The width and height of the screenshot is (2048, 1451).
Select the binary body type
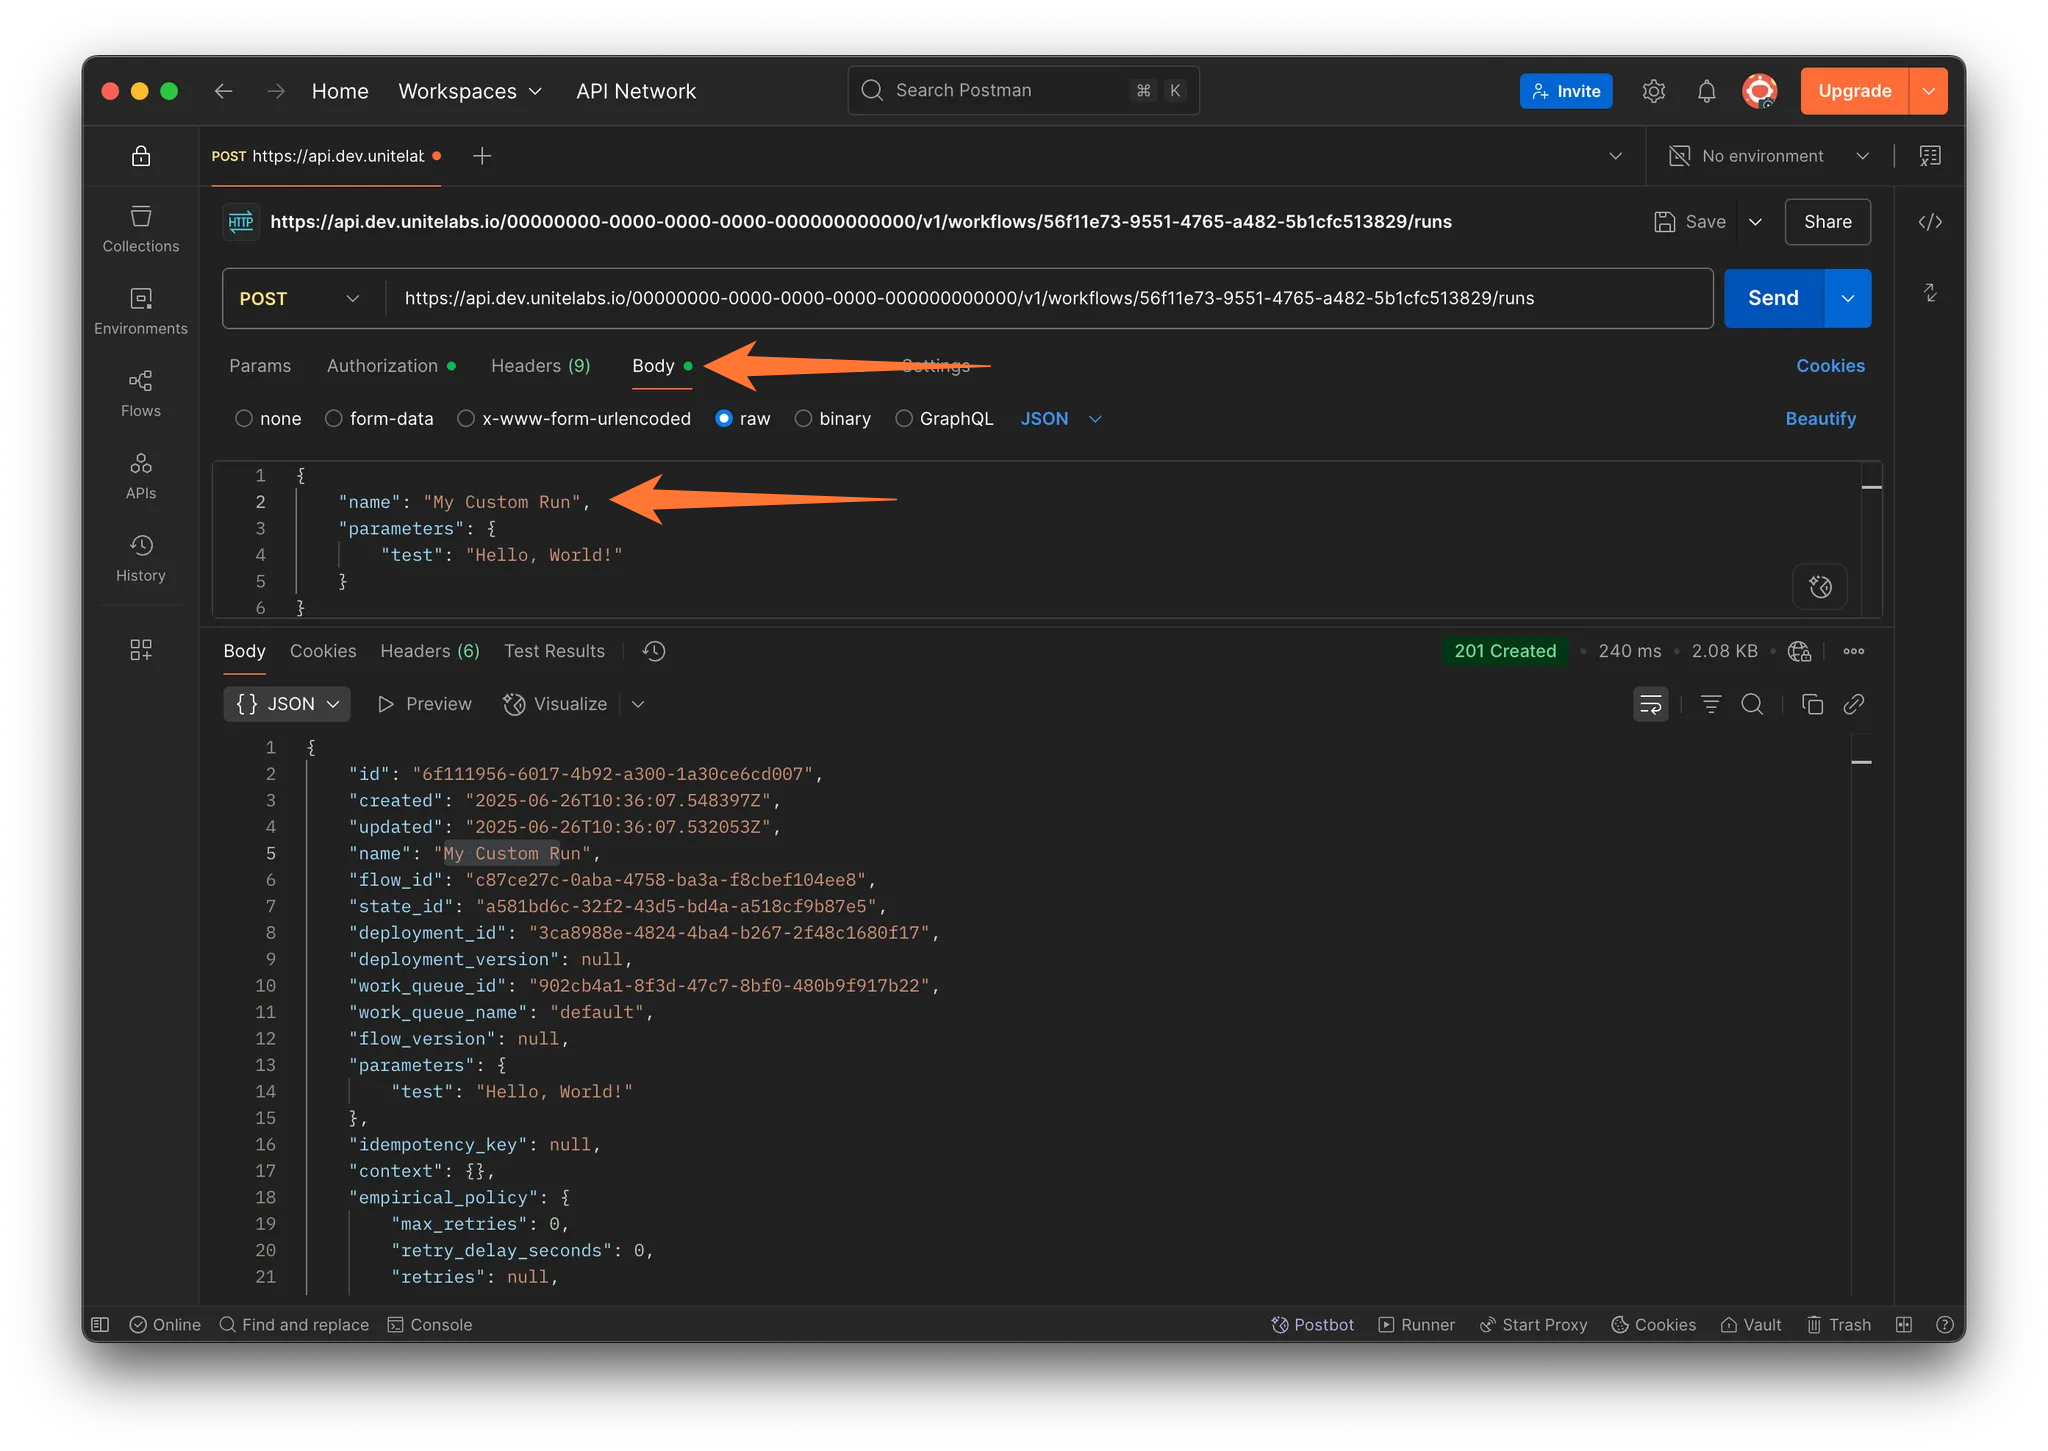tap(833, 419)
